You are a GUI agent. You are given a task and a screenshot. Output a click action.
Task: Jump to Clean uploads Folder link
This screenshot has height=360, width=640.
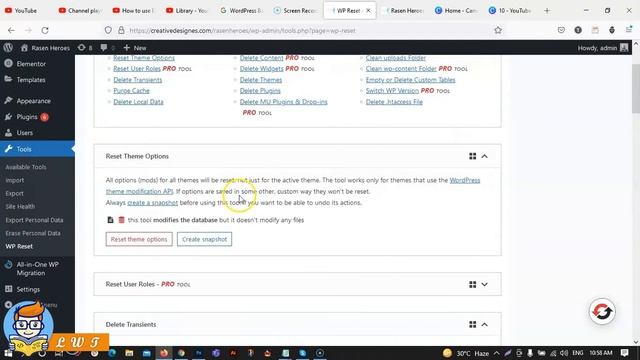(x=396, y=58)
